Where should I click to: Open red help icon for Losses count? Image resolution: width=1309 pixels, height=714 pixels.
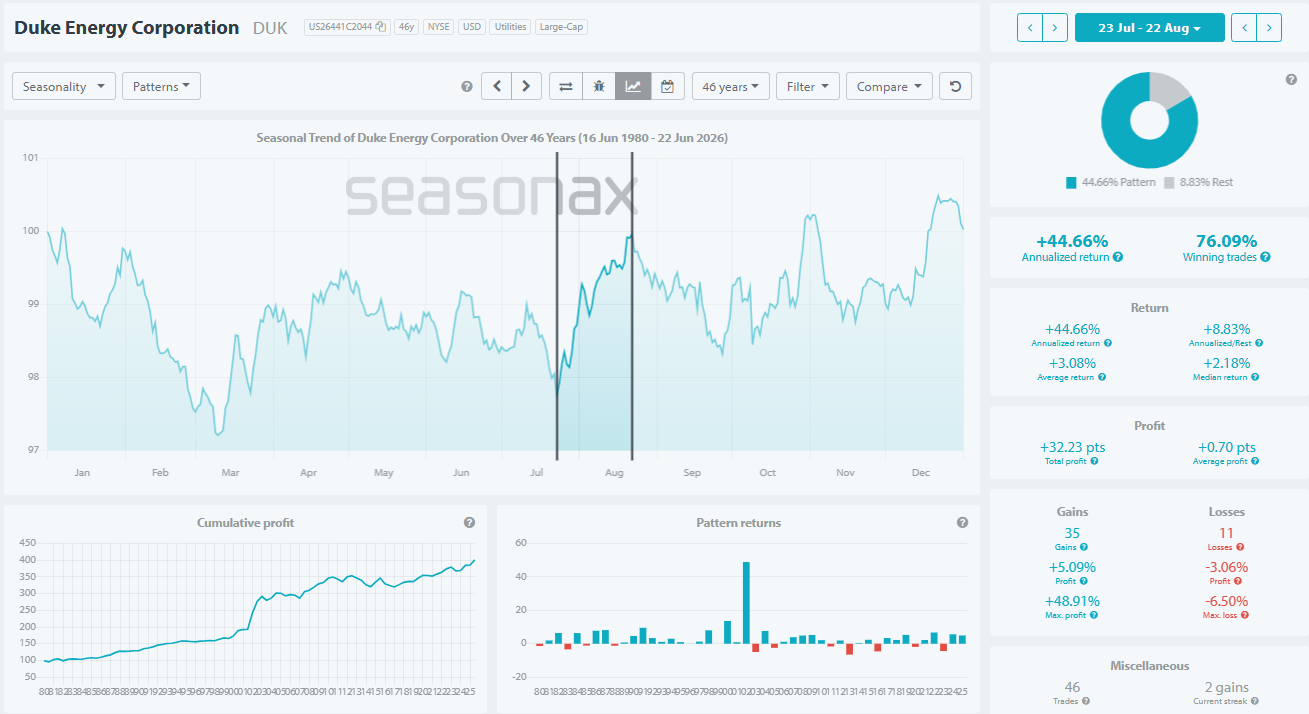(x=1240, y=547)
